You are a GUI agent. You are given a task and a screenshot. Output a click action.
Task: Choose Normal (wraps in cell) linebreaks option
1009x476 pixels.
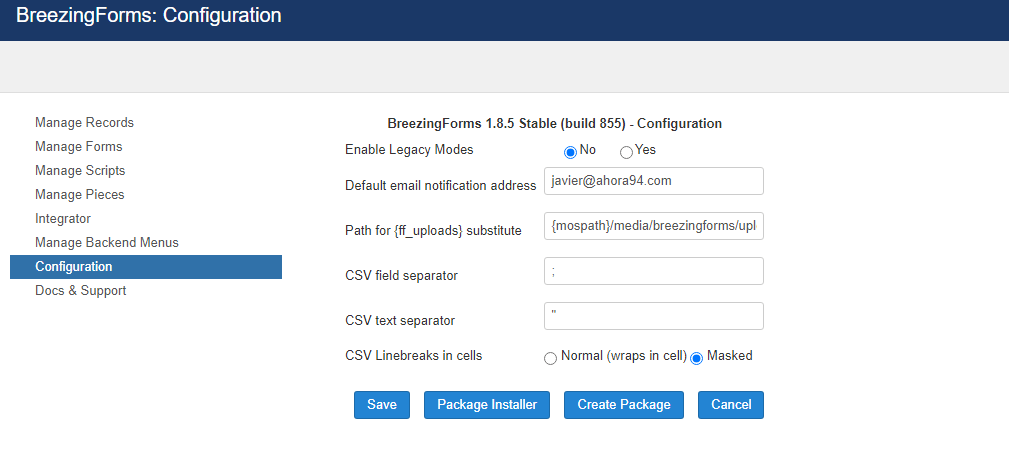pyautogui.click(x=550, y=359)
